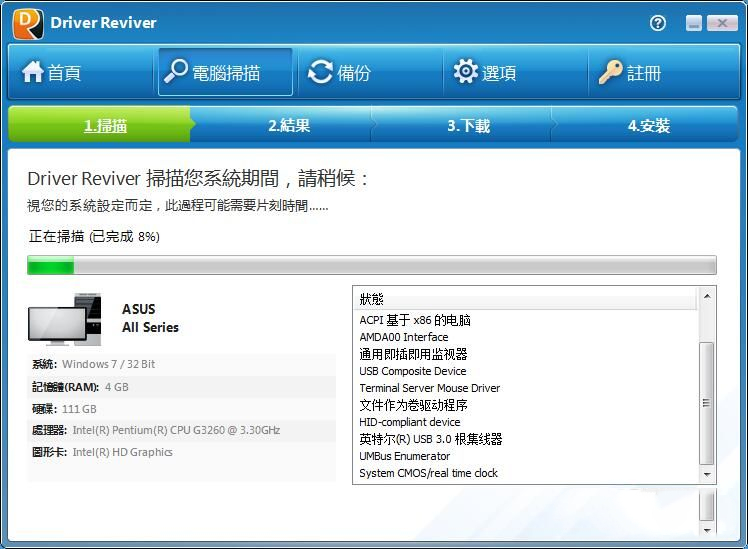
Task: Click '正在掃描 (已完成 8%)' status text
Action: coord(94,236)
